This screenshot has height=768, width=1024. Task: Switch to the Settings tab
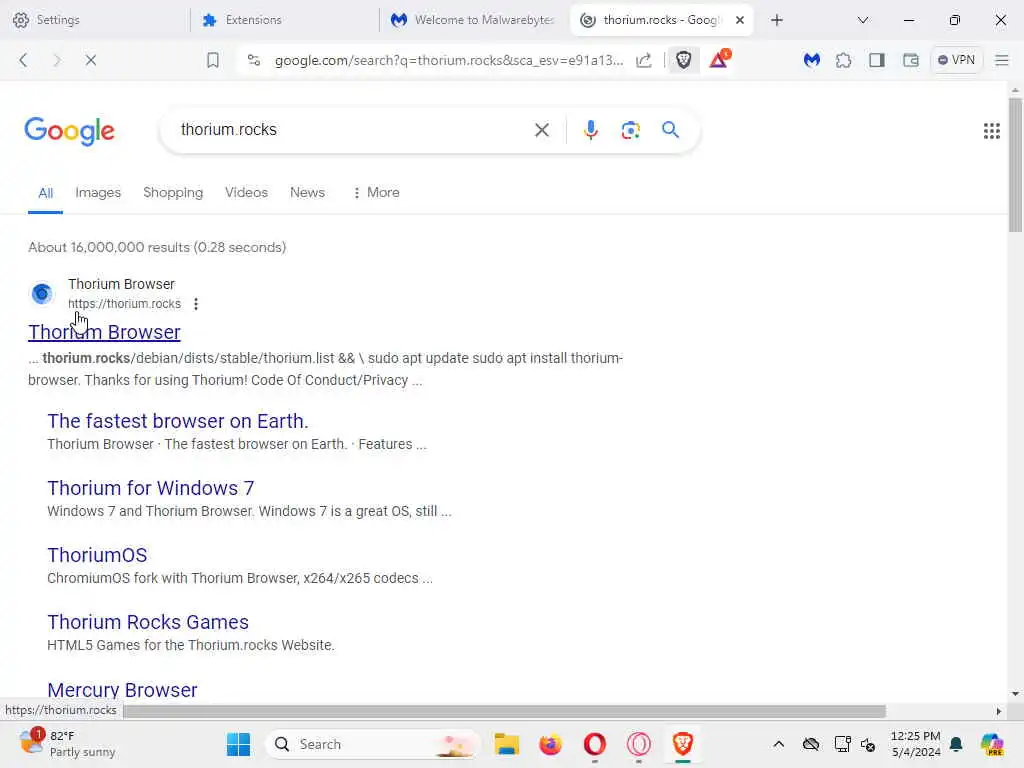click(95, 20)
